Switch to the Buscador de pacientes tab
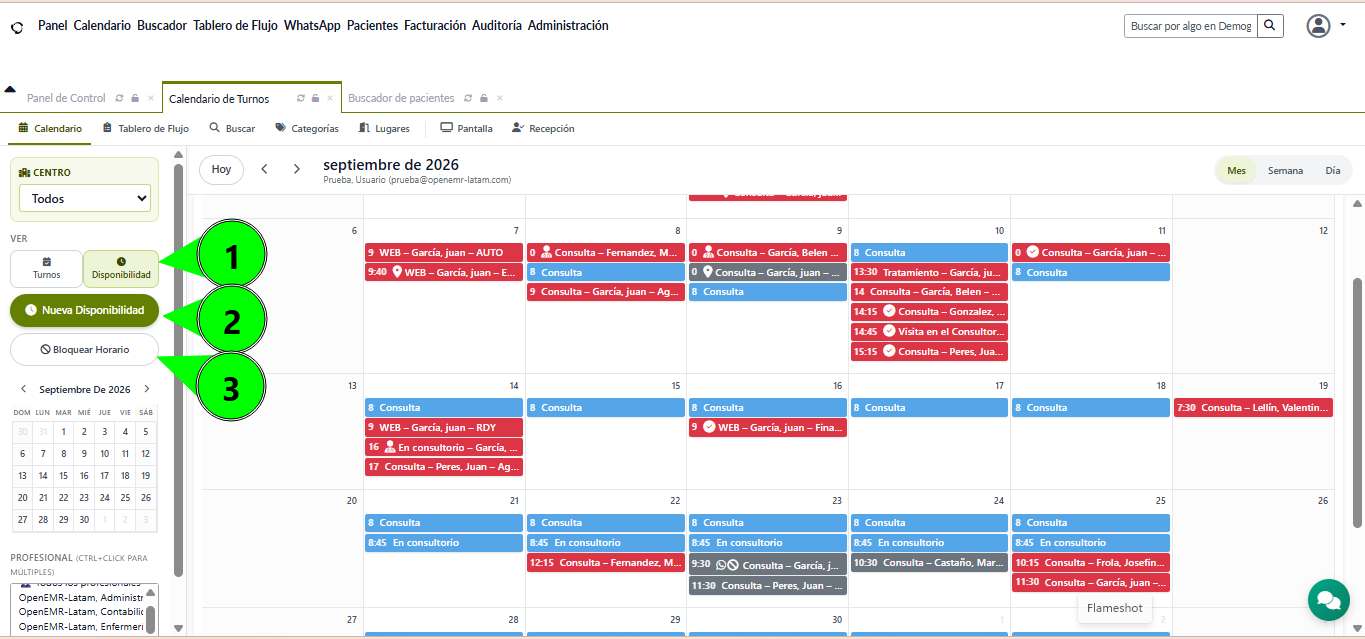Screen dimensions: 1365x639 click(401, 99)
